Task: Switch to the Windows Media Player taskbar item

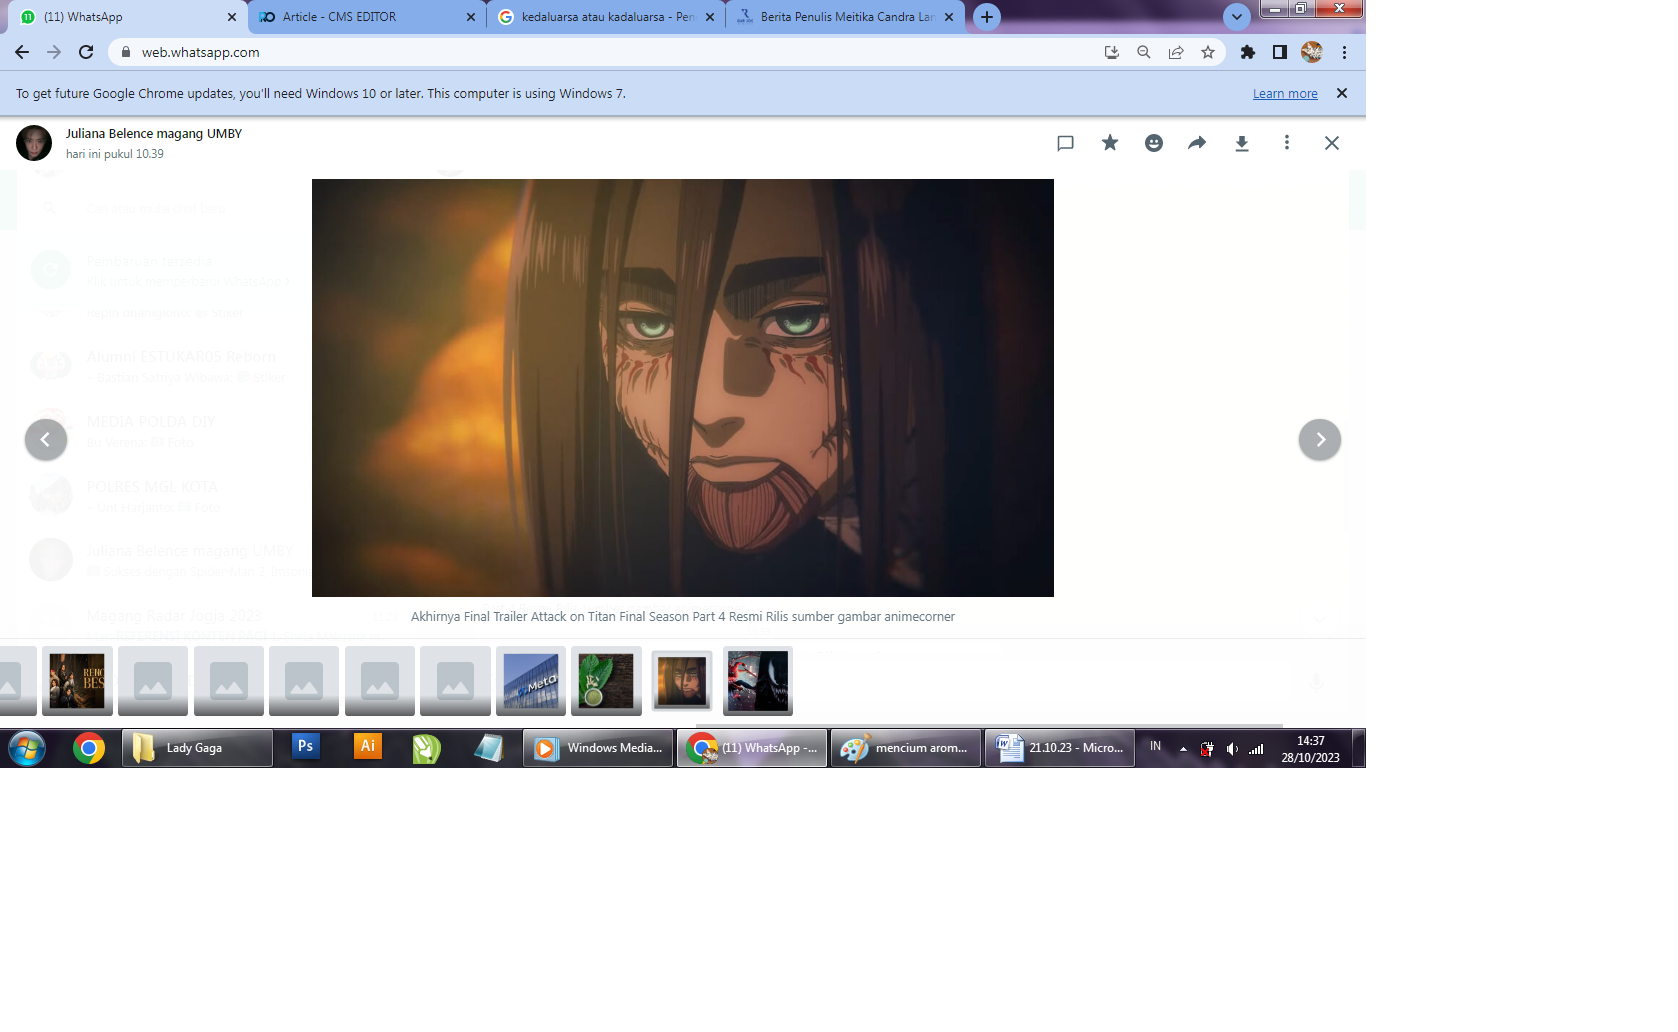Action: [598, 748]
